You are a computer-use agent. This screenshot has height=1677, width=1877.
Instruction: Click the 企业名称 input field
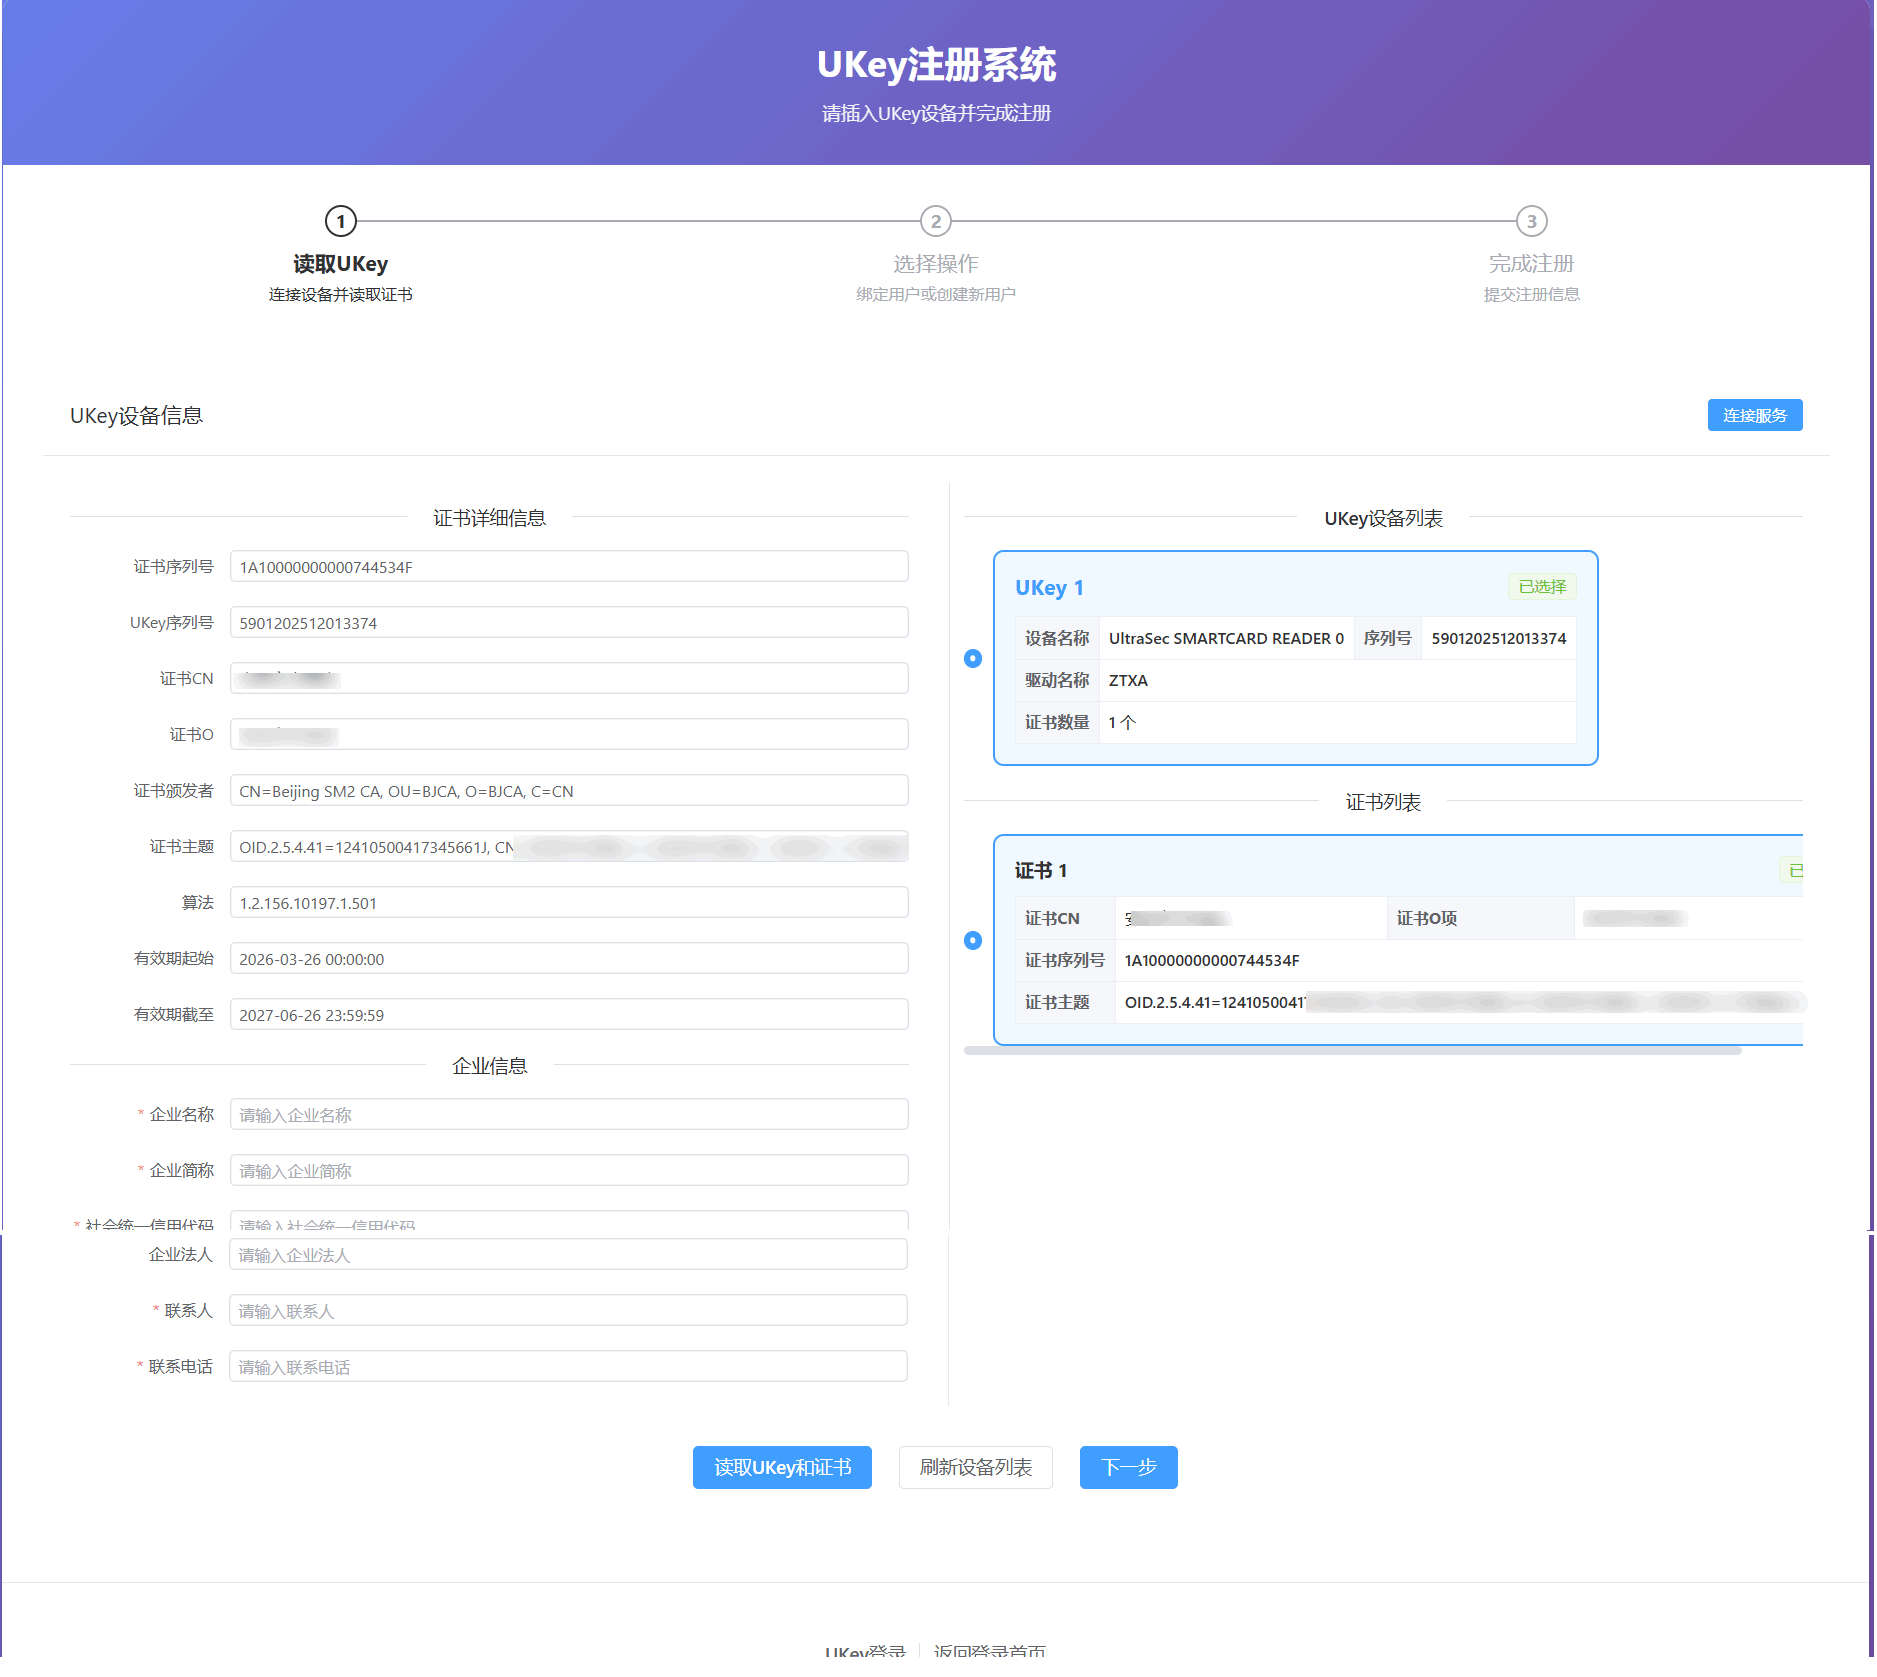coord(568,1113)
